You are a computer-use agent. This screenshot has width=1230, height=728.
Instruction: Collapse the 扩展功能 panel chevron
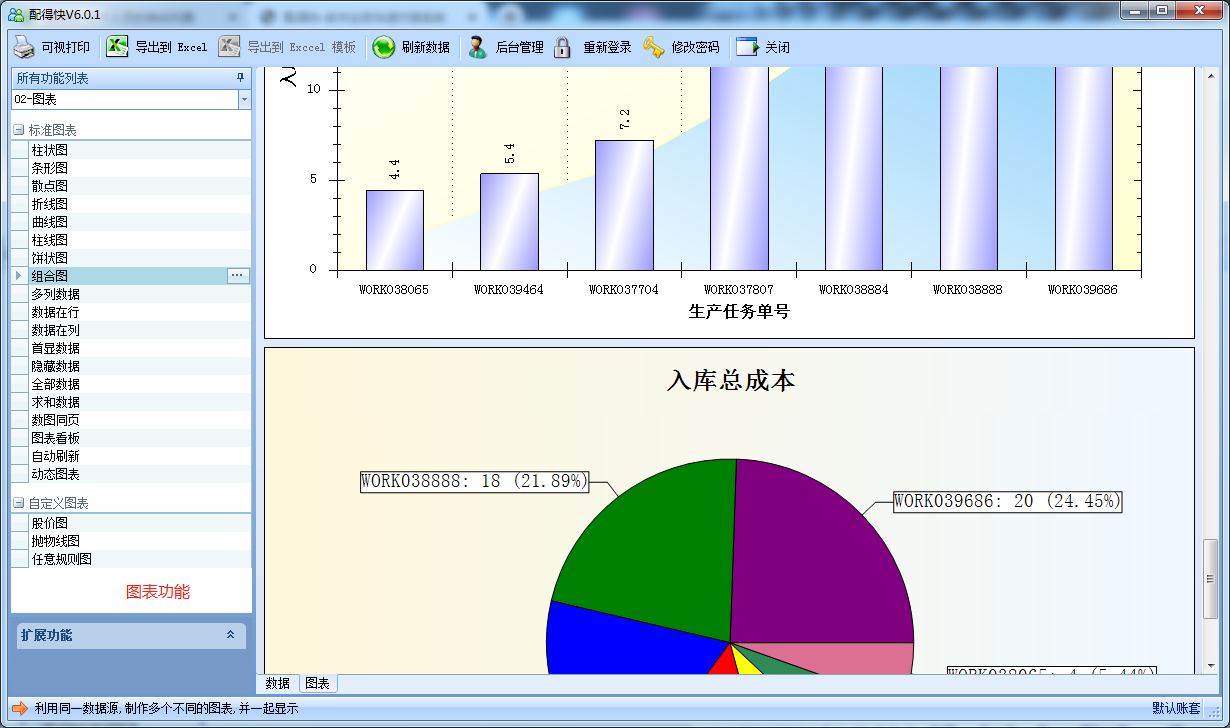(x=231, y=635)
